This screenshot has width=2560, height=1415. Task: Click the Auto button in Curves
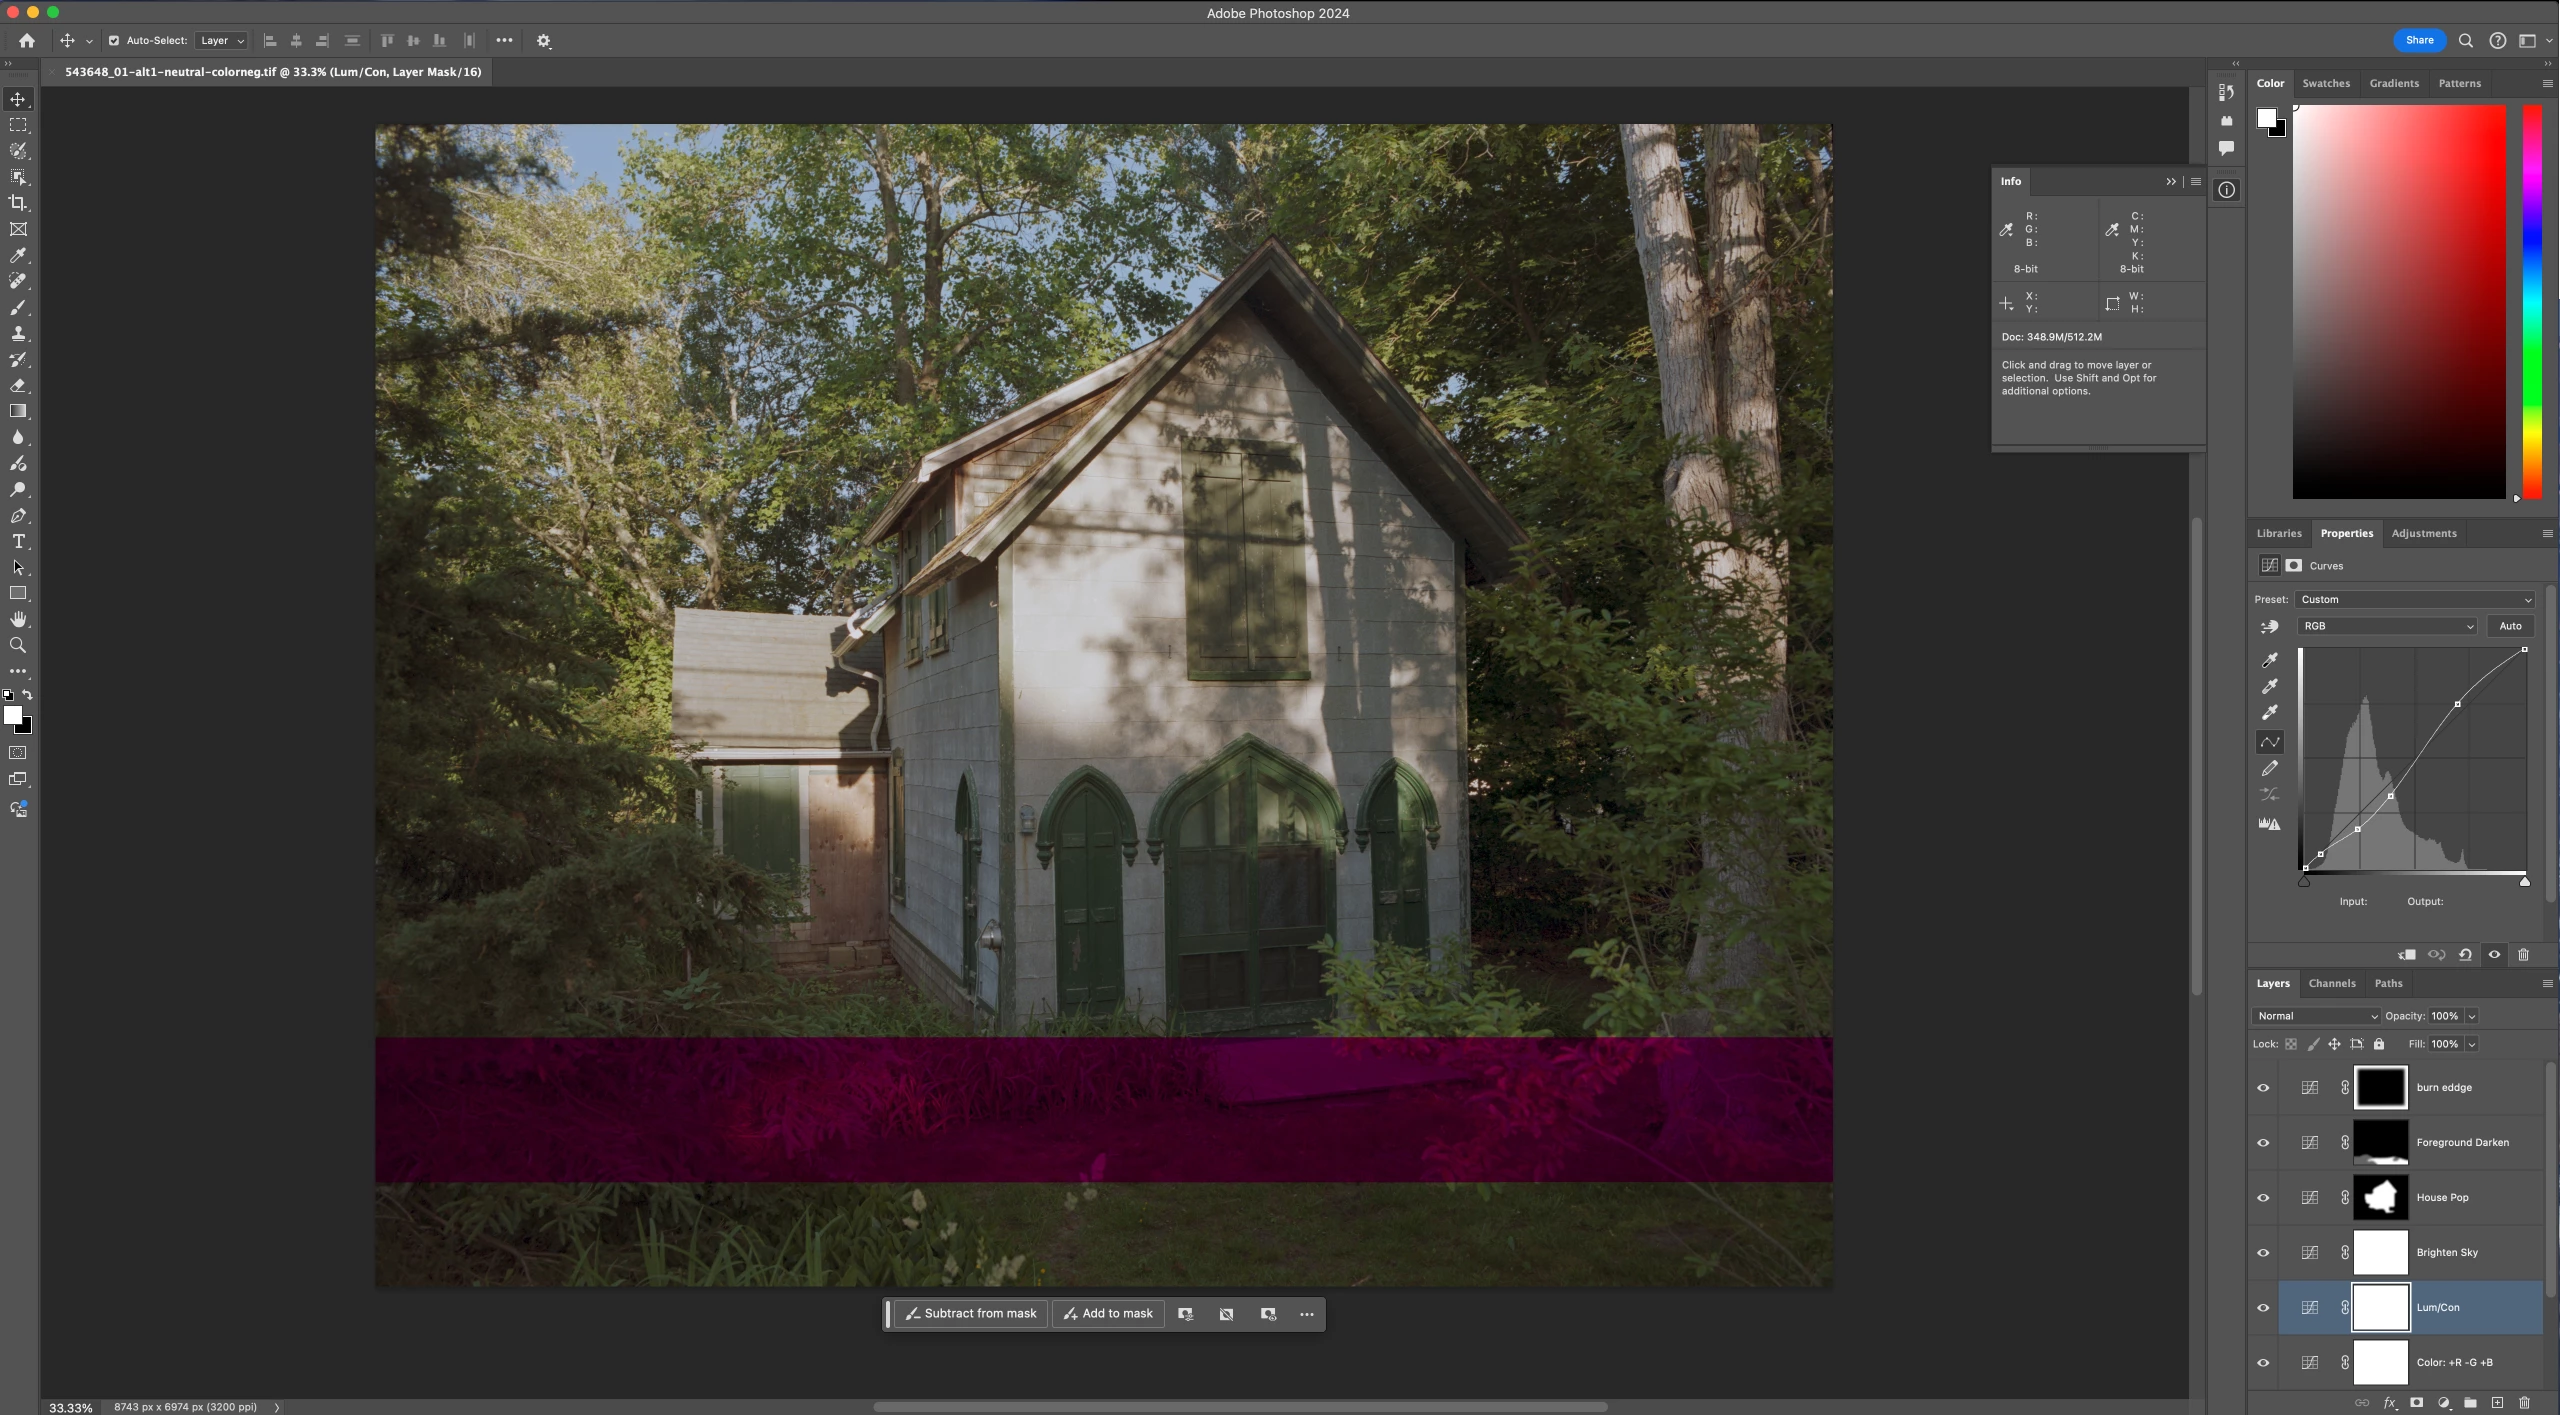2510,626
